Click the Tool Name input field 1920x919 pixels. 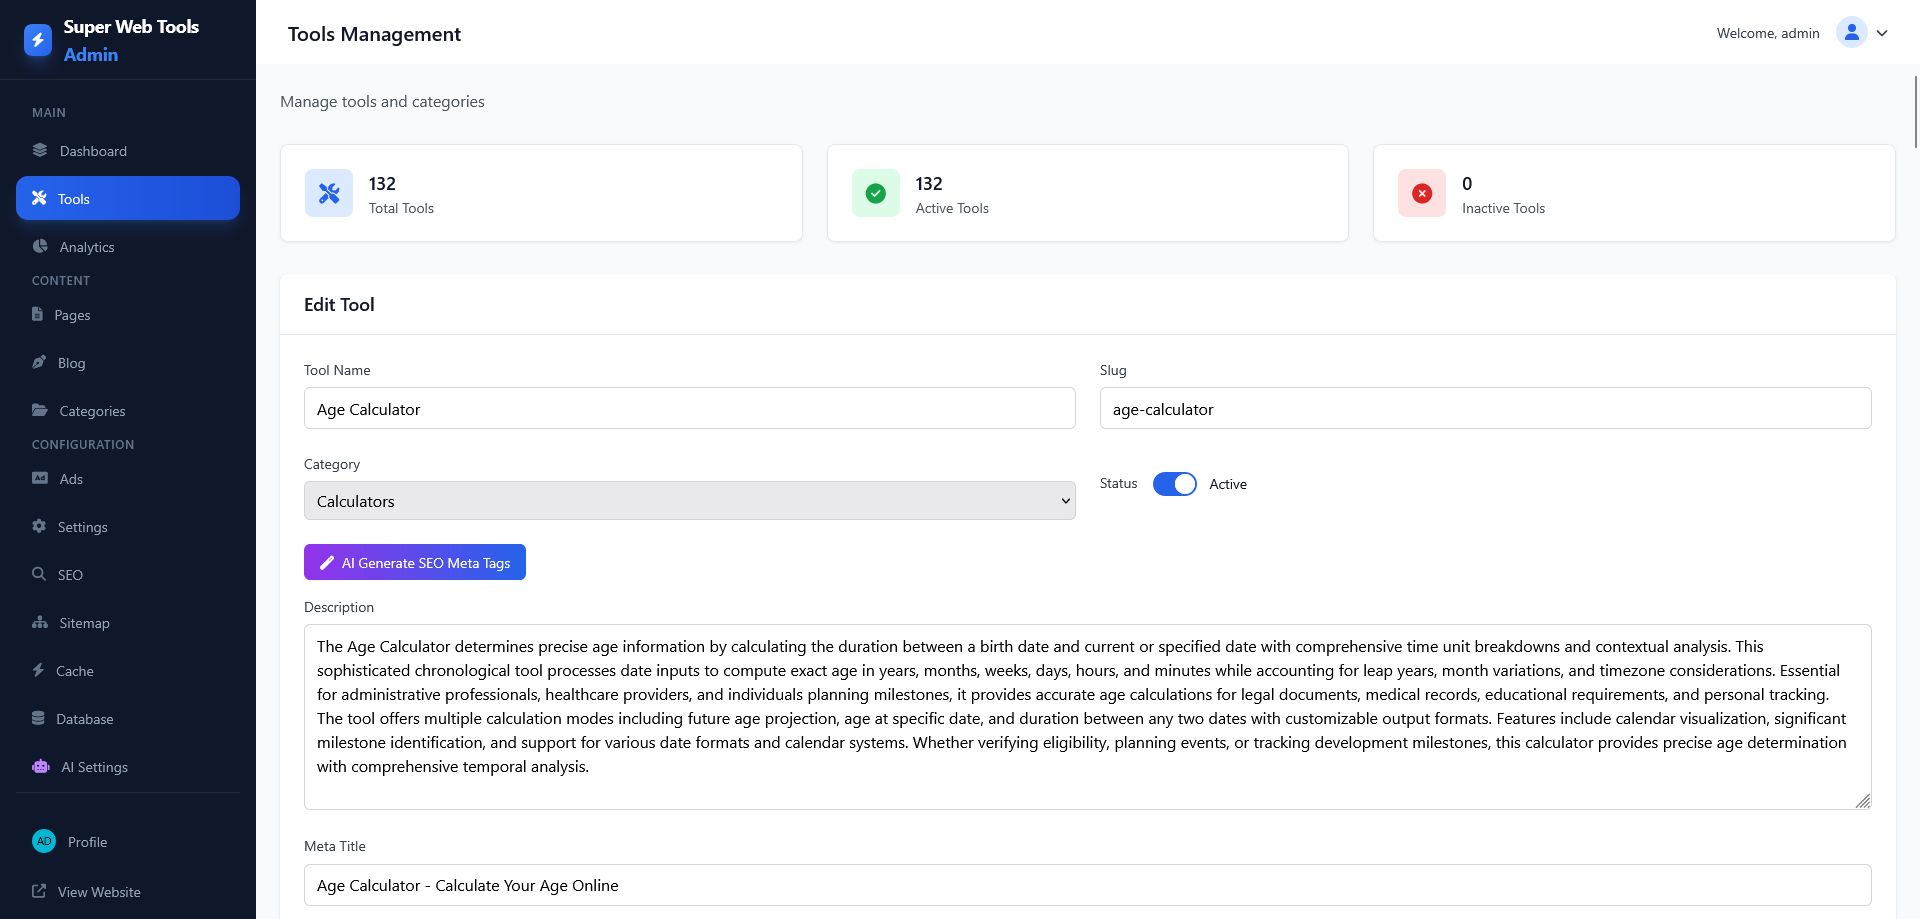[x=689, y=409]
